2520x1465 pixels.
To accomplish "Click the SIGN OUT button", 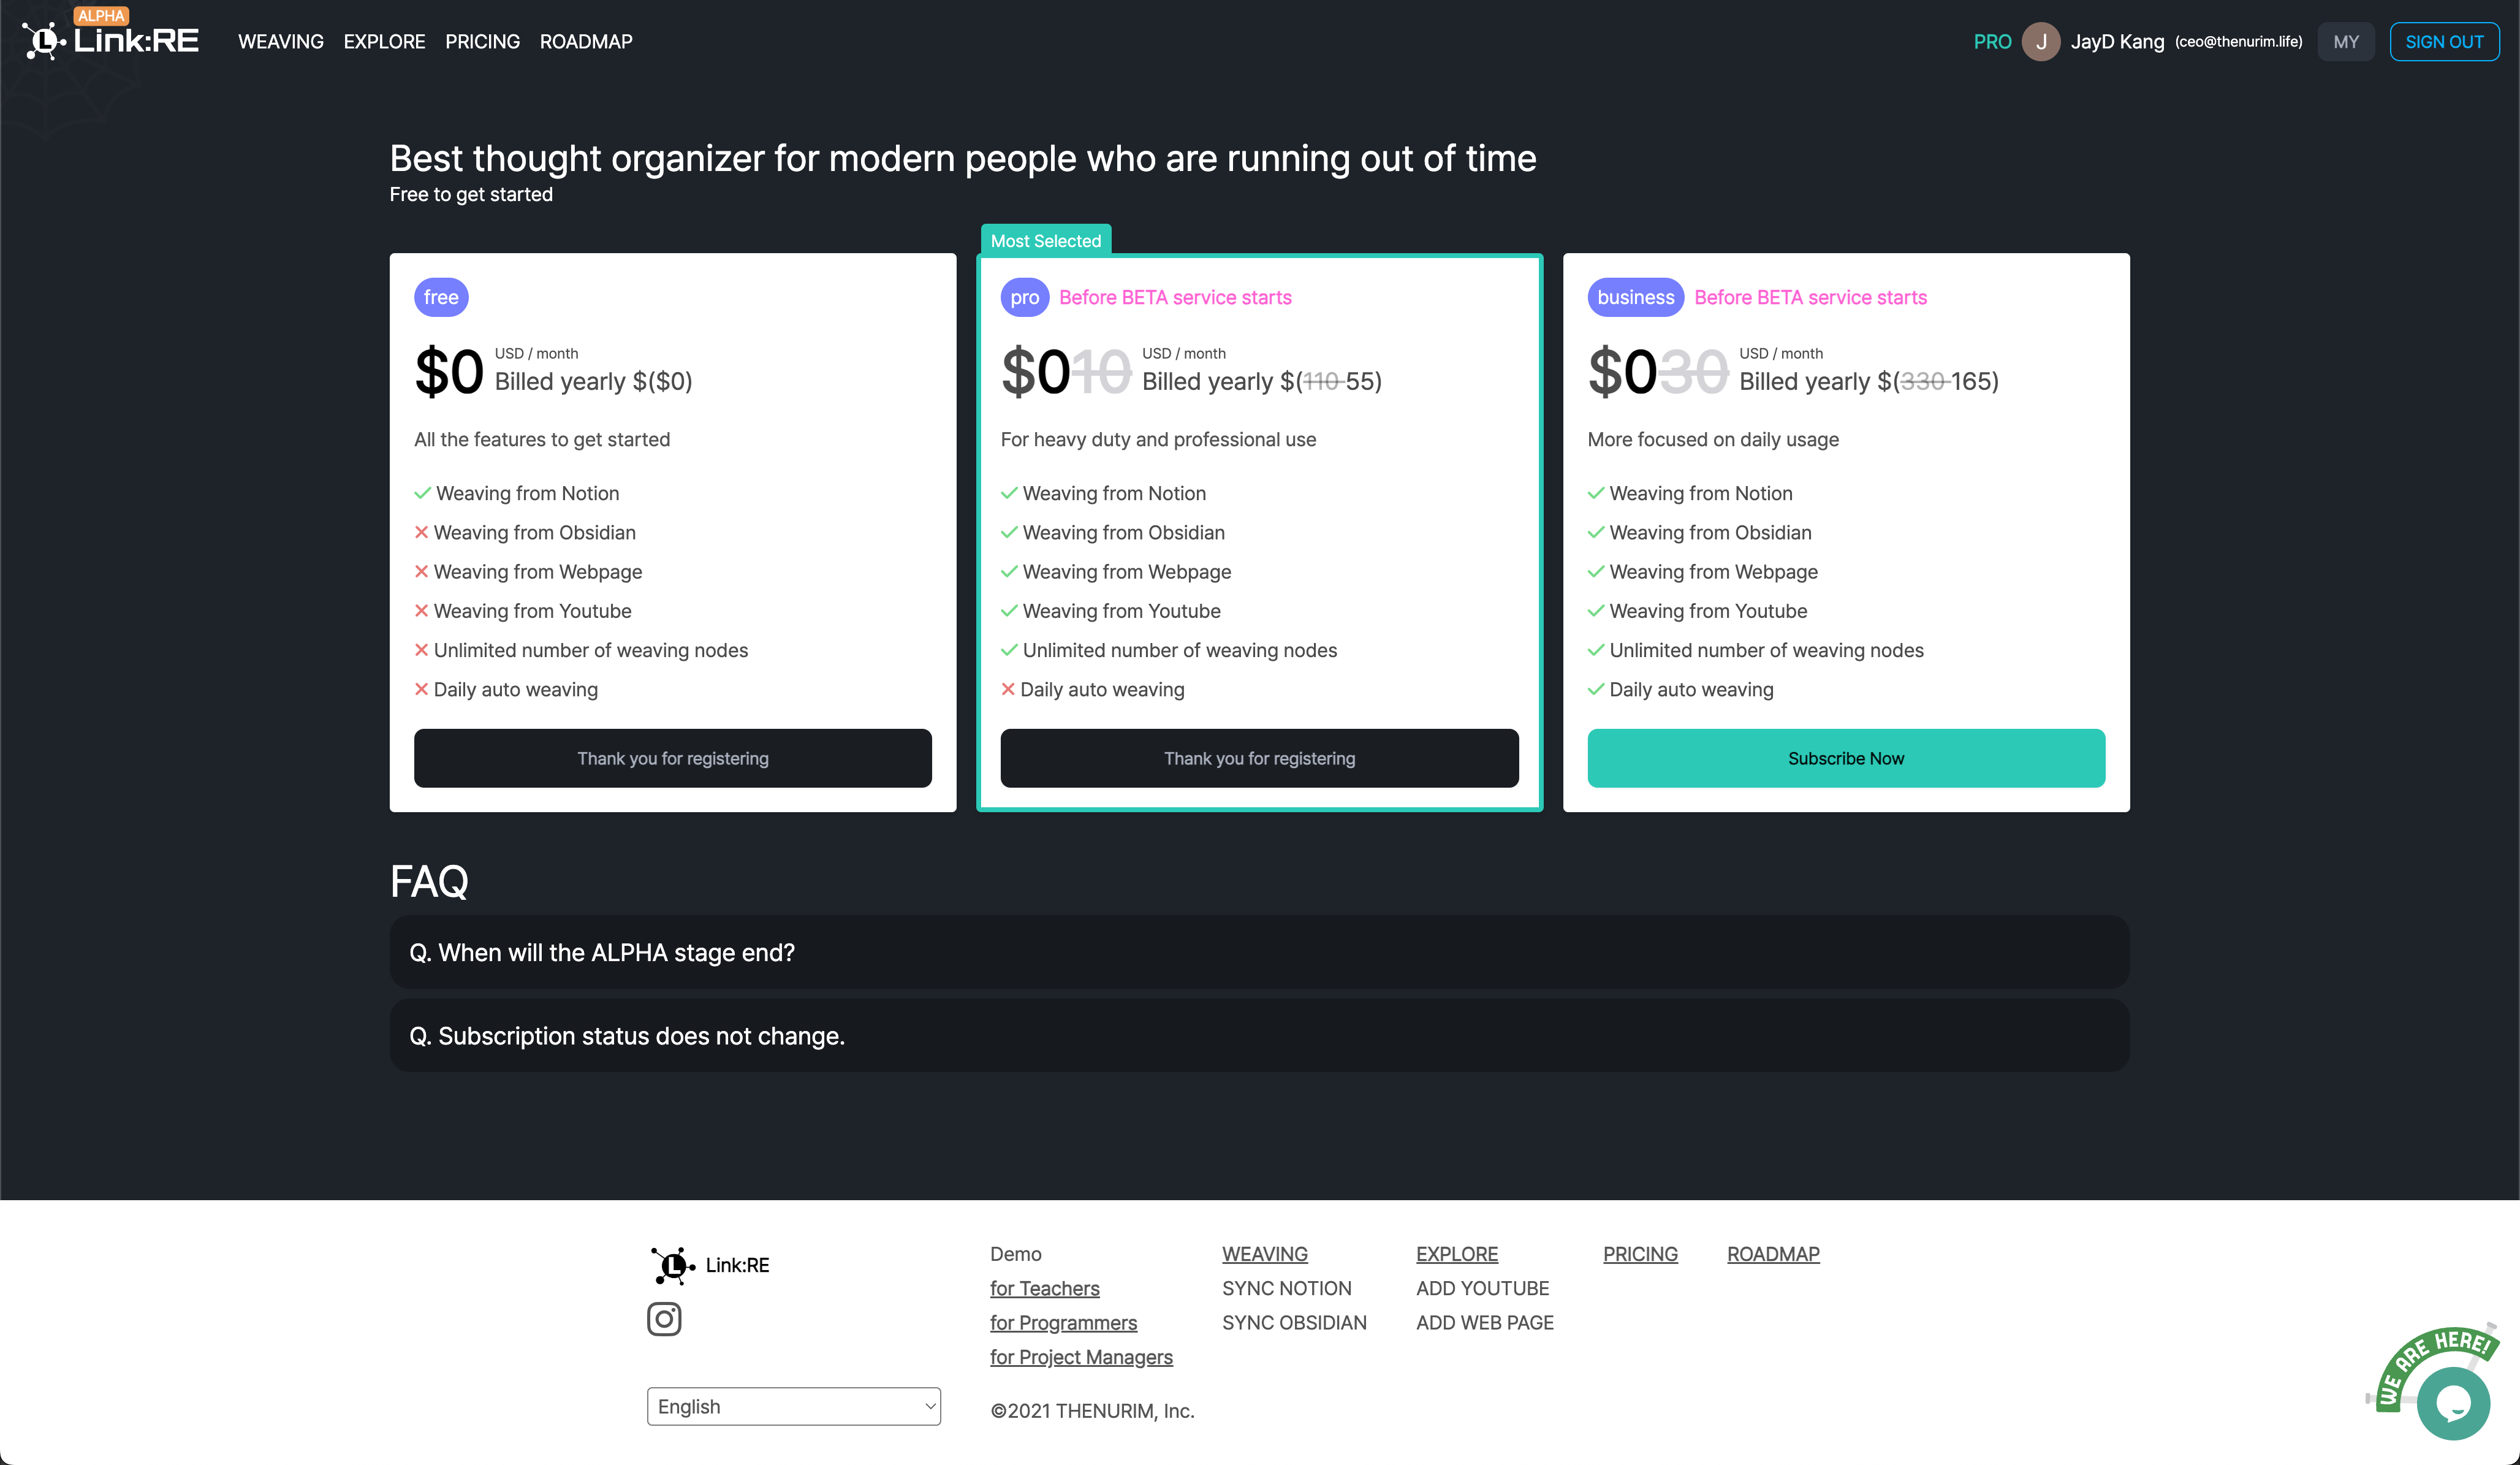I will pos(2444,42).
